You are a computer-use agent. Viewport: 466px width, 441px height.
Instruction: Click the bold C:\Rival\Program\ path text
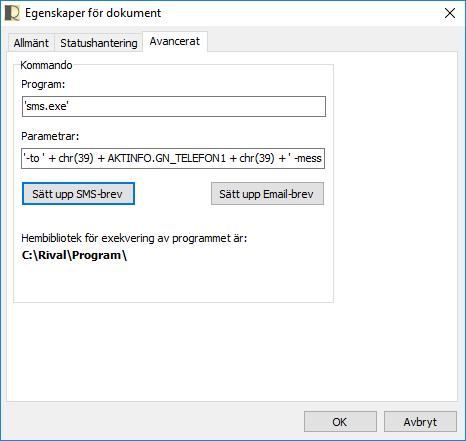[74, 255]
